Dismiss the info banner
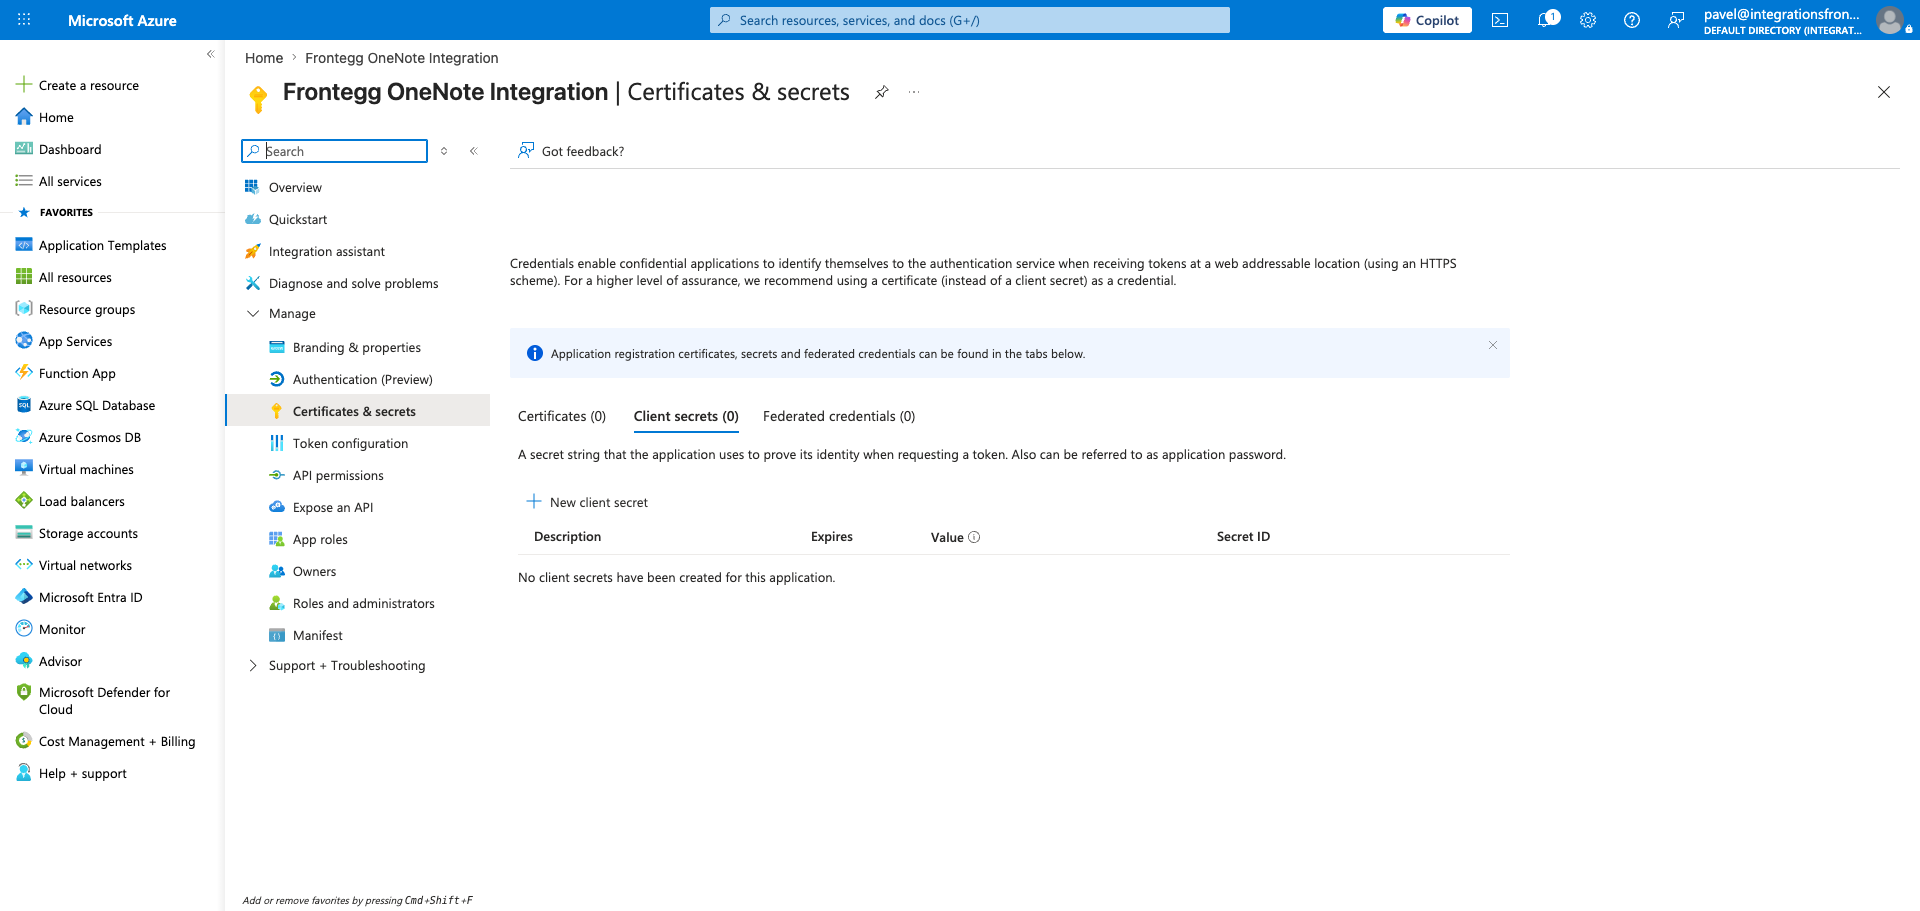 (x=1492, y=345)
